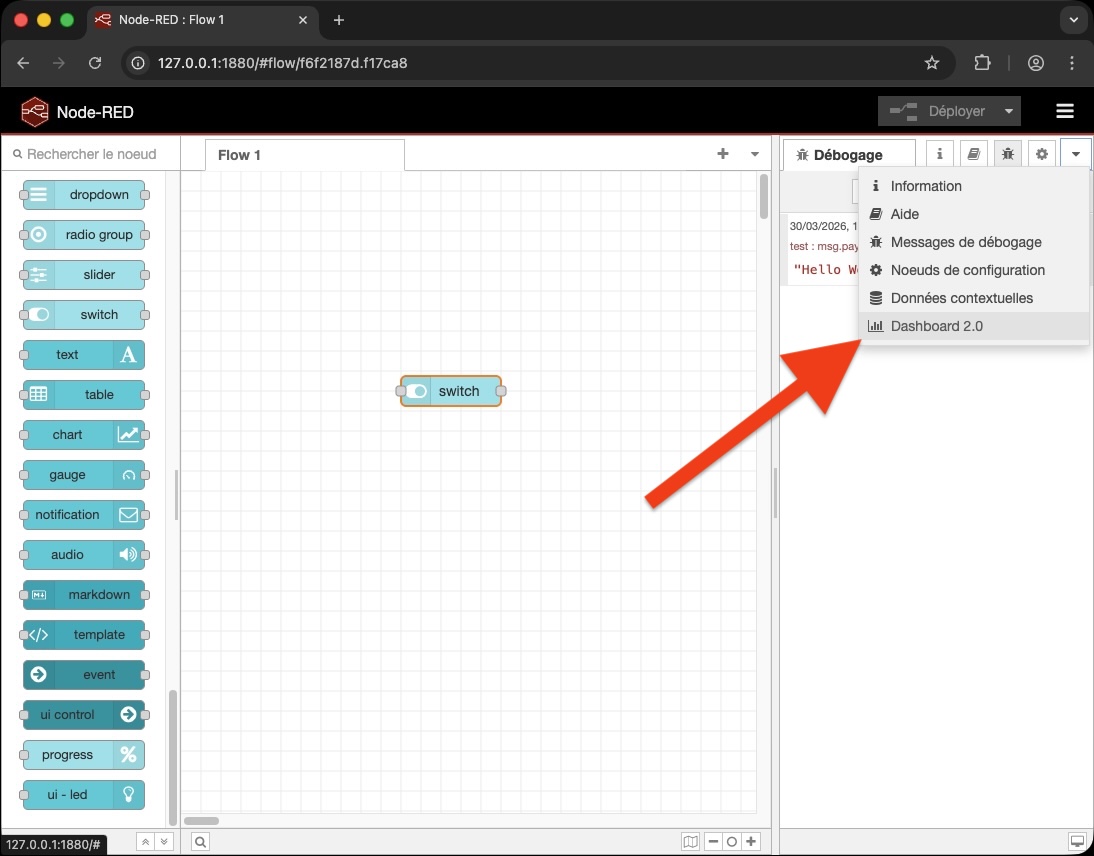Open the main hamburger menu
This screenshot has width=1094, height=856.
(1064, 111)
